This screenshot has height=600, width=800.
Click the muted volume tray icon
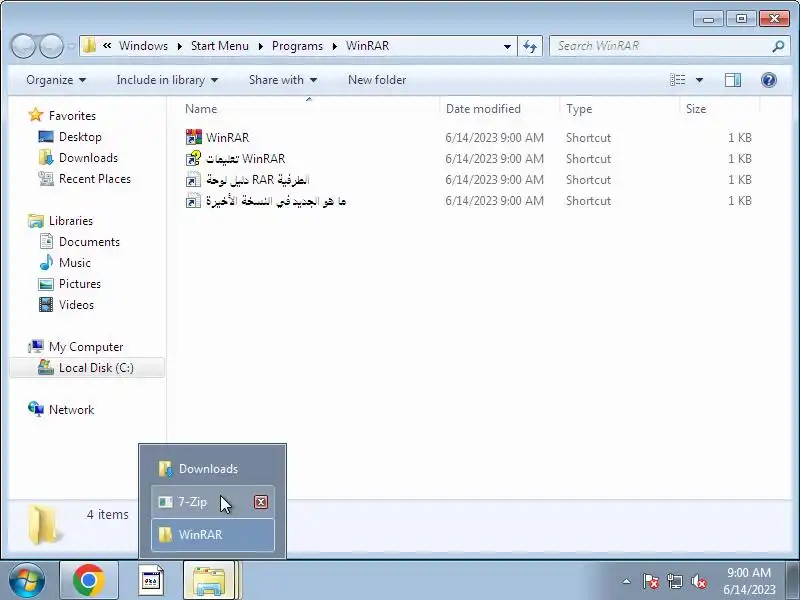(698, 581)
